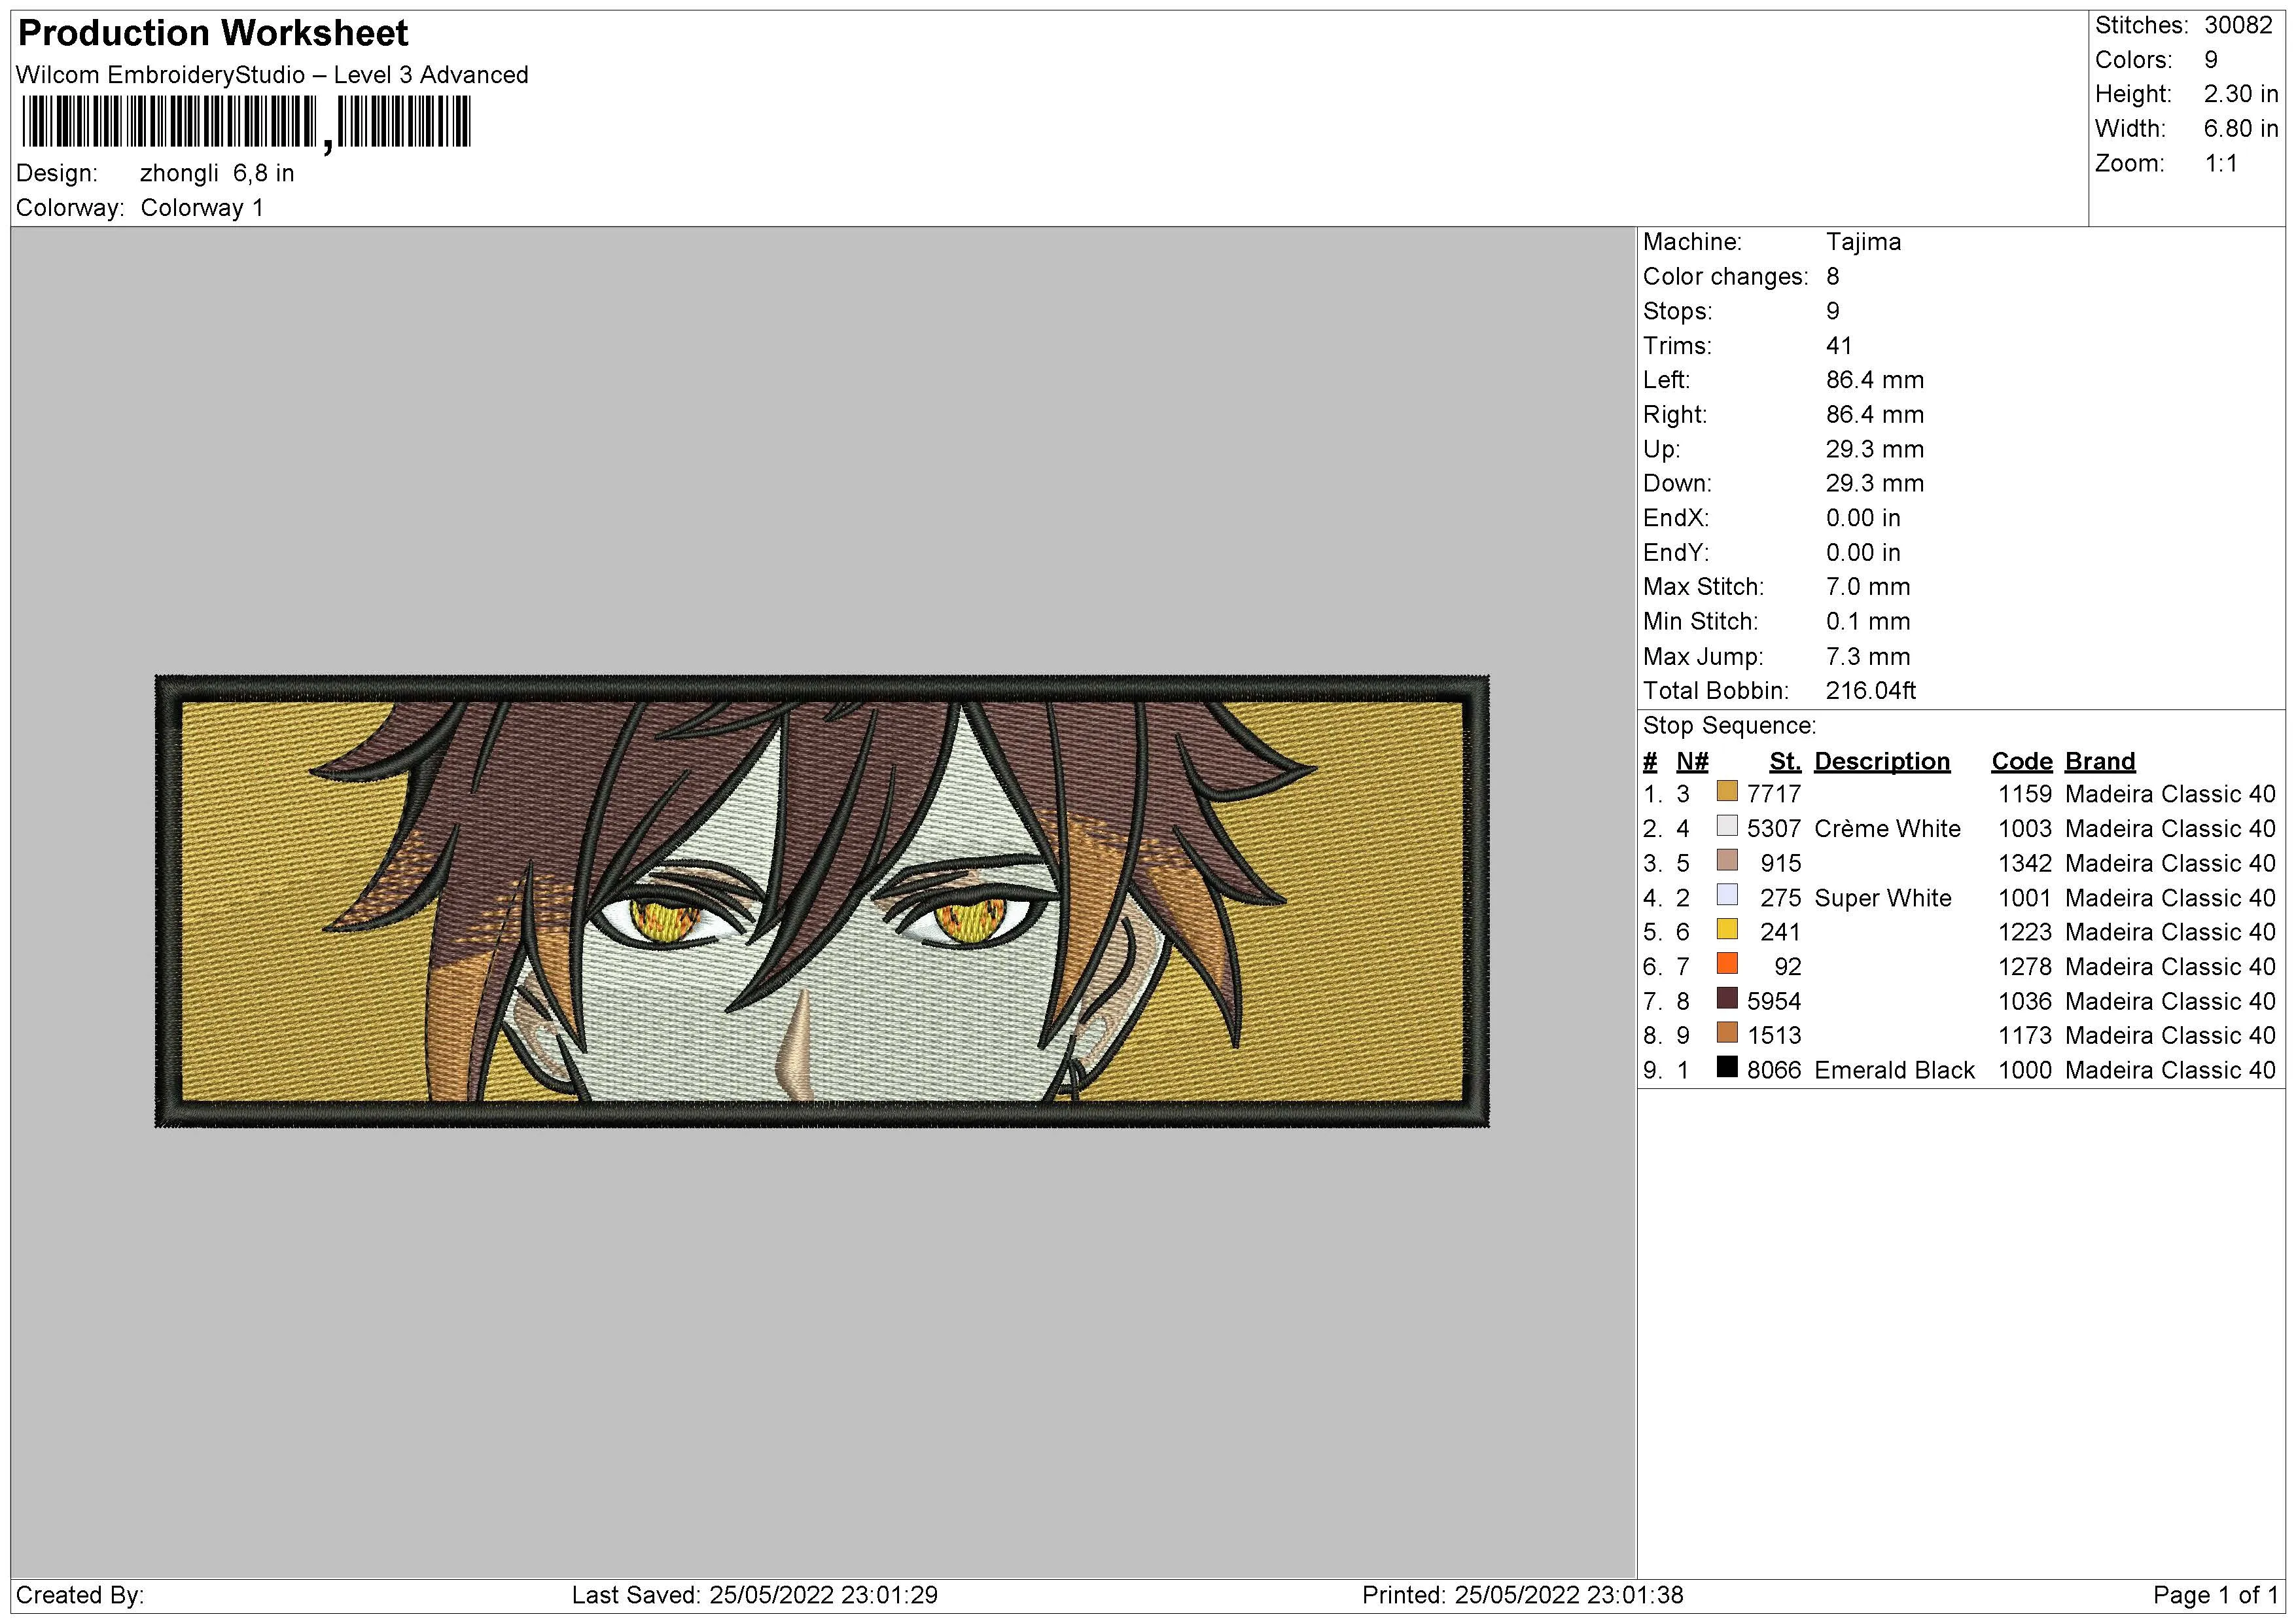Click code '1003' in Crème White row
The width and height of the screenshot is (2296, 1623).
click(2025, 829)
